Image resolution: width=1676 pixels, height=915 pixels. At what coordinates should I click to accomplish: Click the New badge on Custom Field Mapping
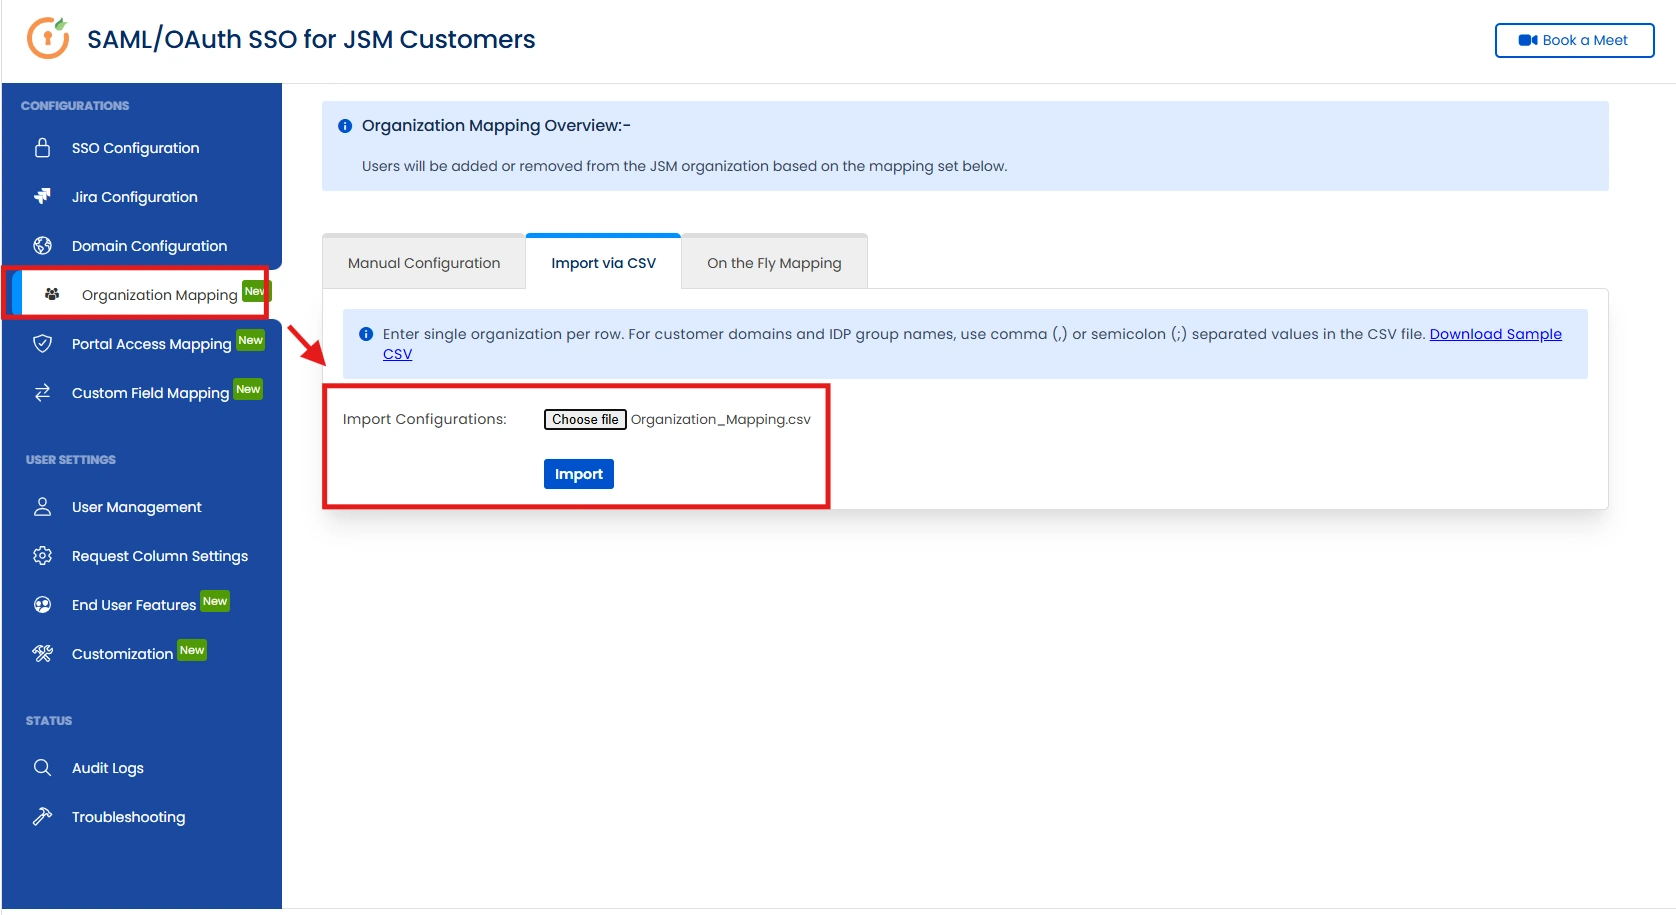[x=248, y=389]
